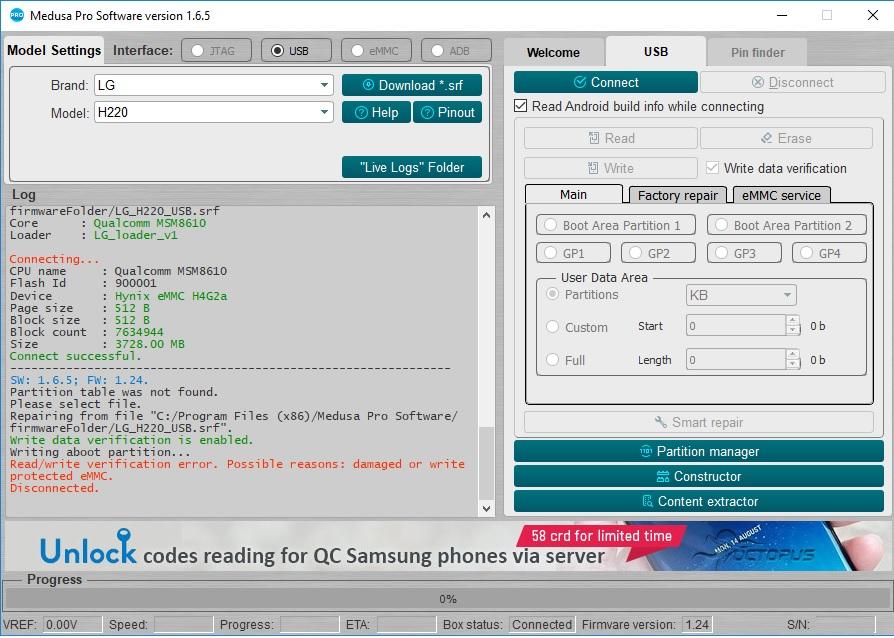
Task: Click the log scrollbar down arrow
Action: 486,508
